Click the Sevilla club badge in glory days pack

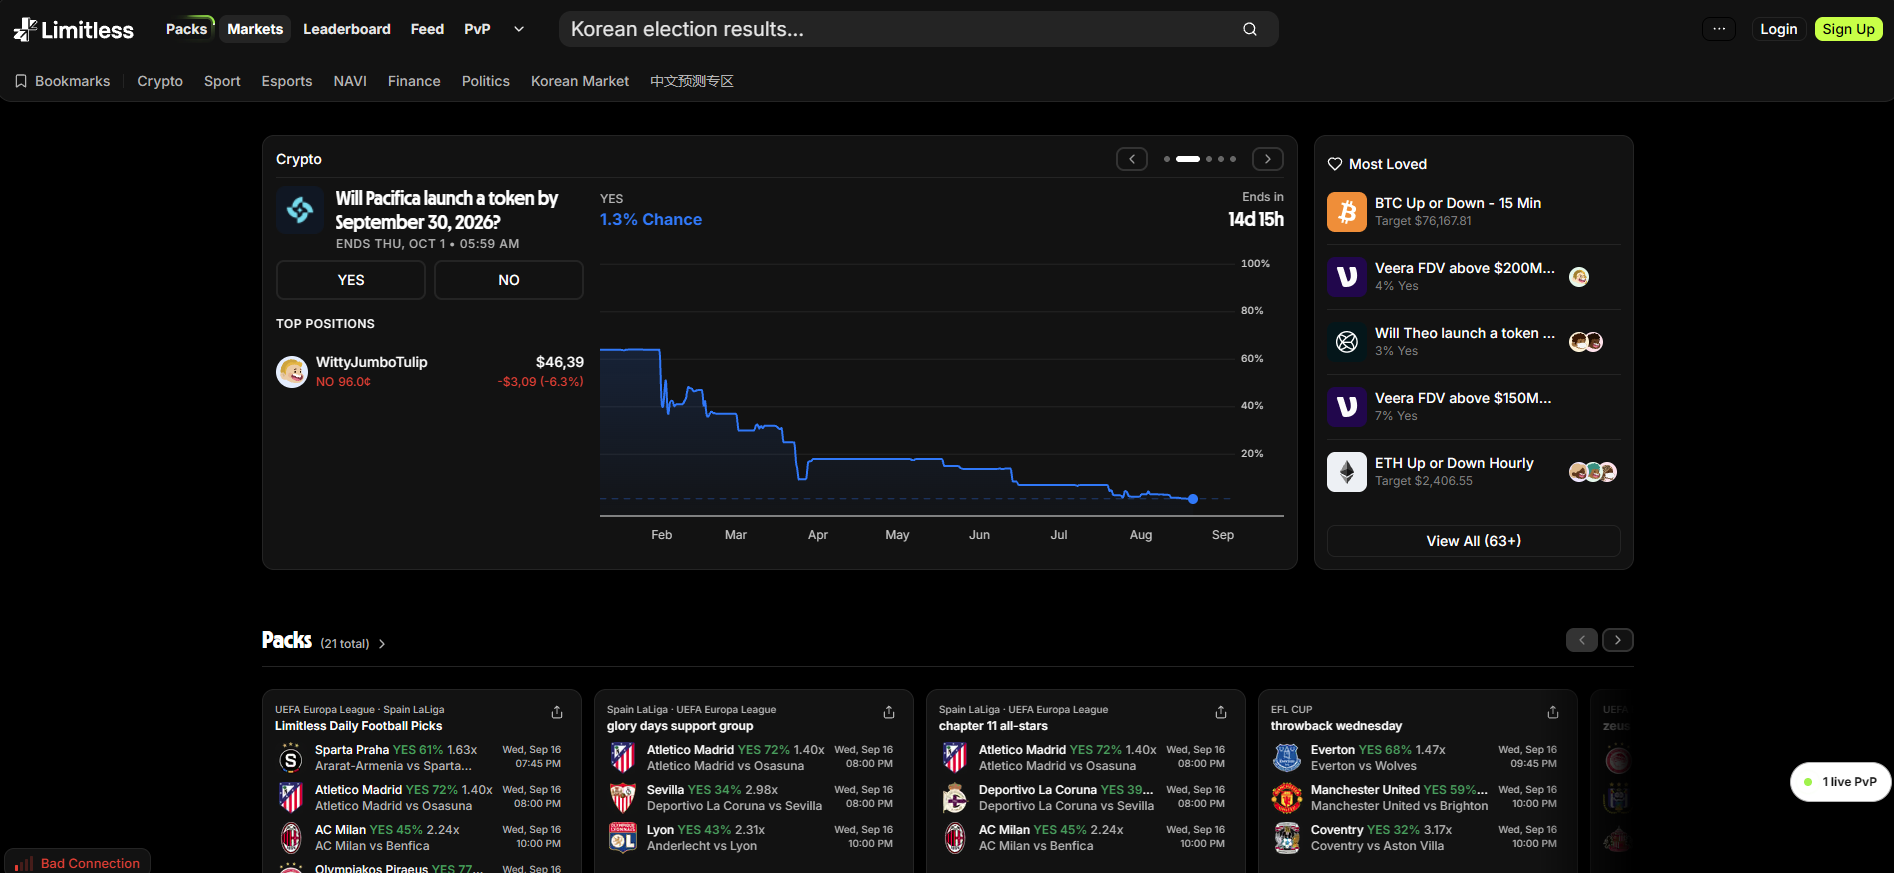coord(623,798)
